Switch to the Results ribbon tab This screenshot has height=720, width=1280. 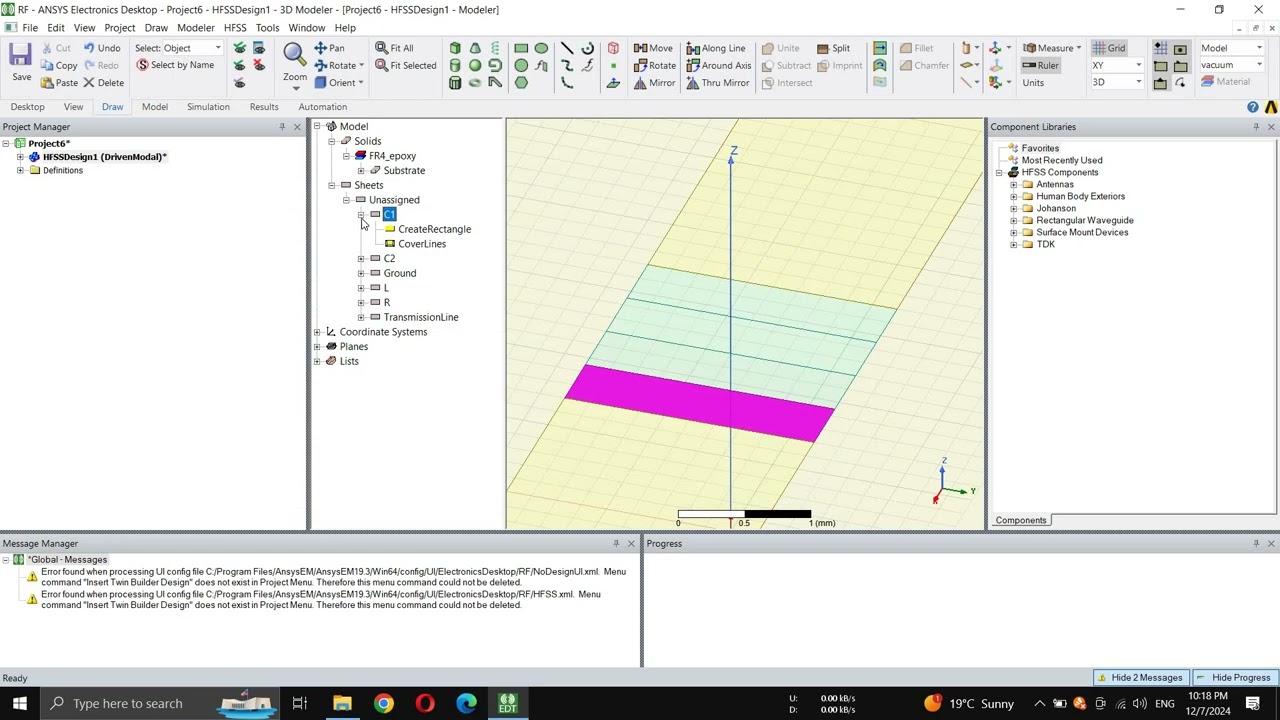pos(264,107)
